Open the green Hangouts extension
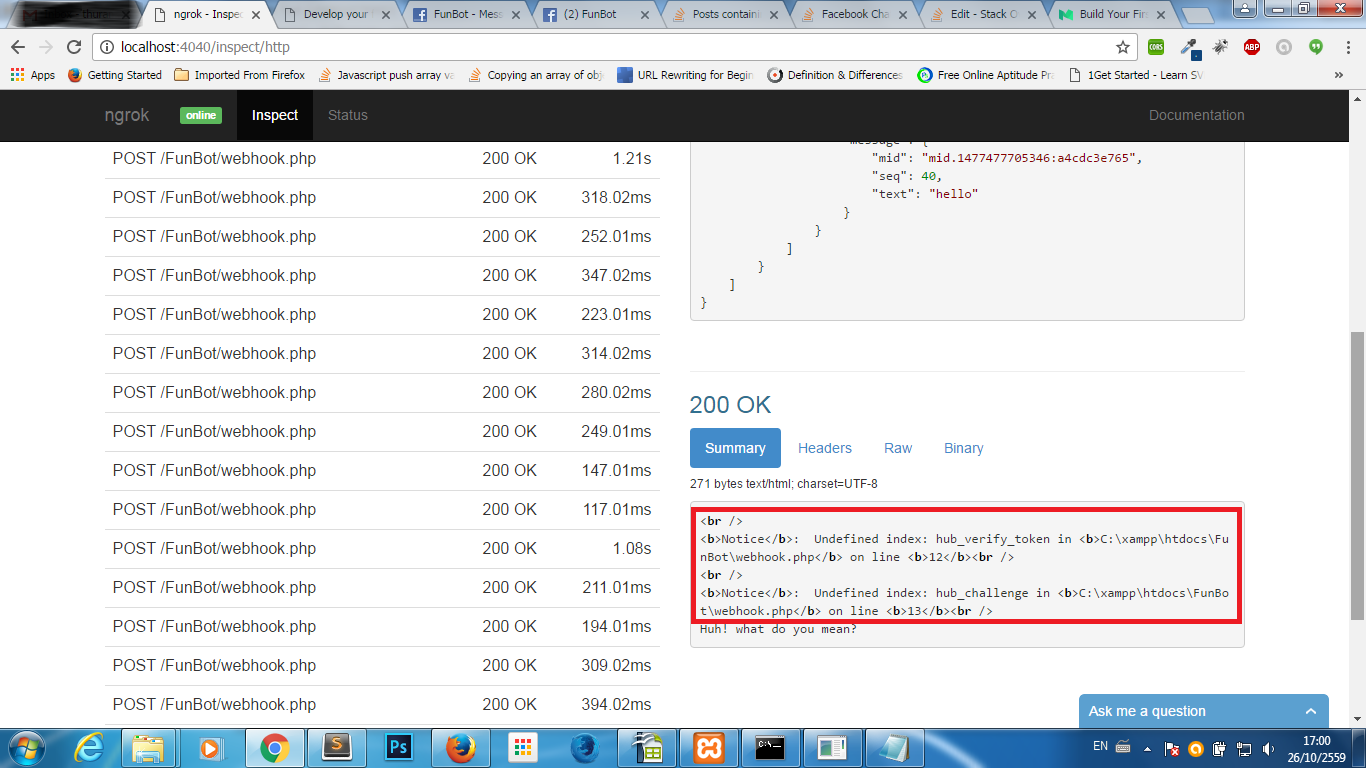 click(x=1316, y=47)
